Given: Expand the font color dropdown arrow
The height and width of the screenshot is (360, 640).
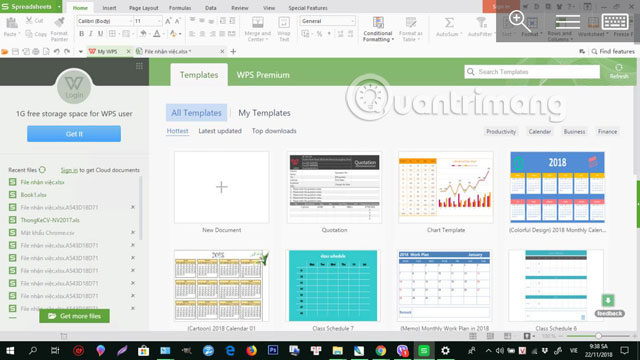Looking at the screenshot, I should coord(164,34).
